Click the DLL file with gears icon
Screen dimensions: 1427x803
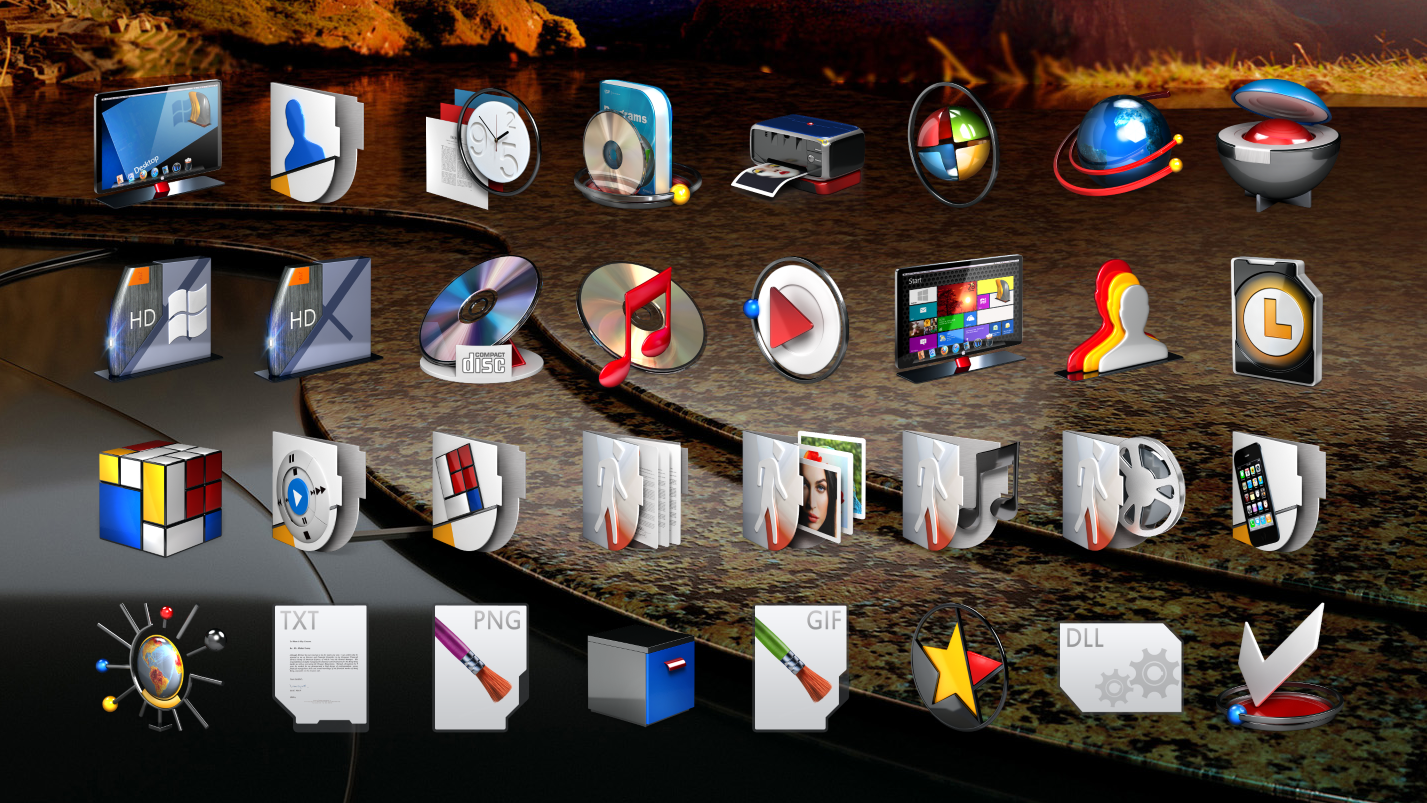click(1120, 667)
